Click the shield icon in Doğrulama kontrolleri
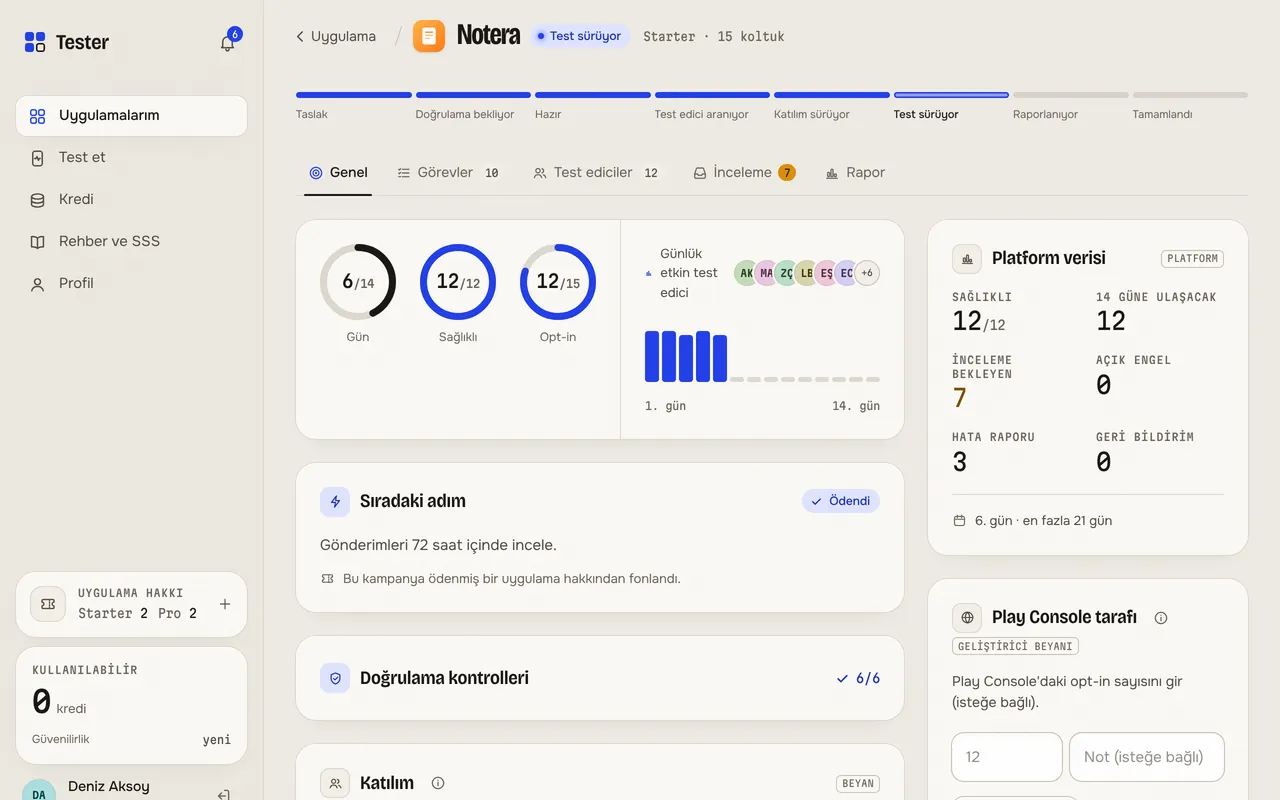The height and width of the screenshot is (800, 1280). [x=335, y=678]
